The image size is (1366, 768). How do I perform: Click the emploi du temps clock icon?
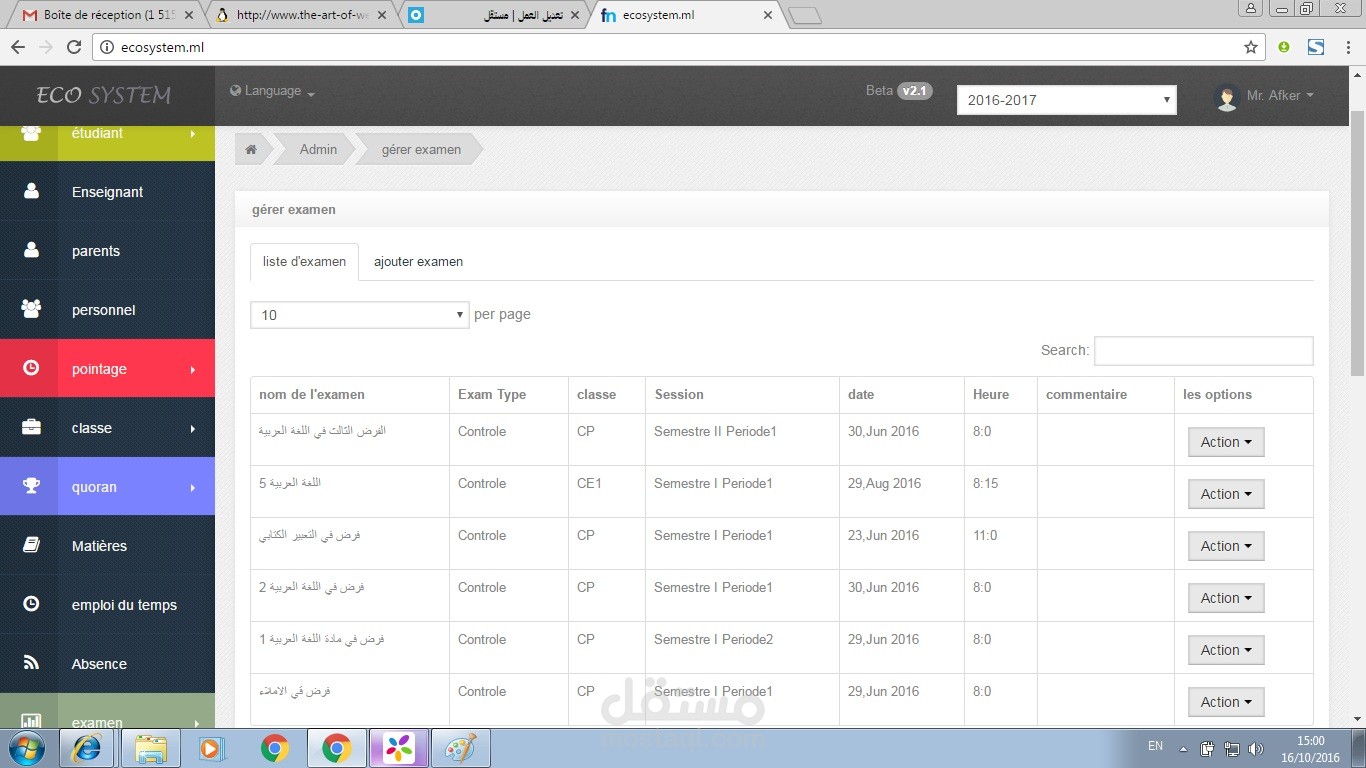[x=31, y=603]
